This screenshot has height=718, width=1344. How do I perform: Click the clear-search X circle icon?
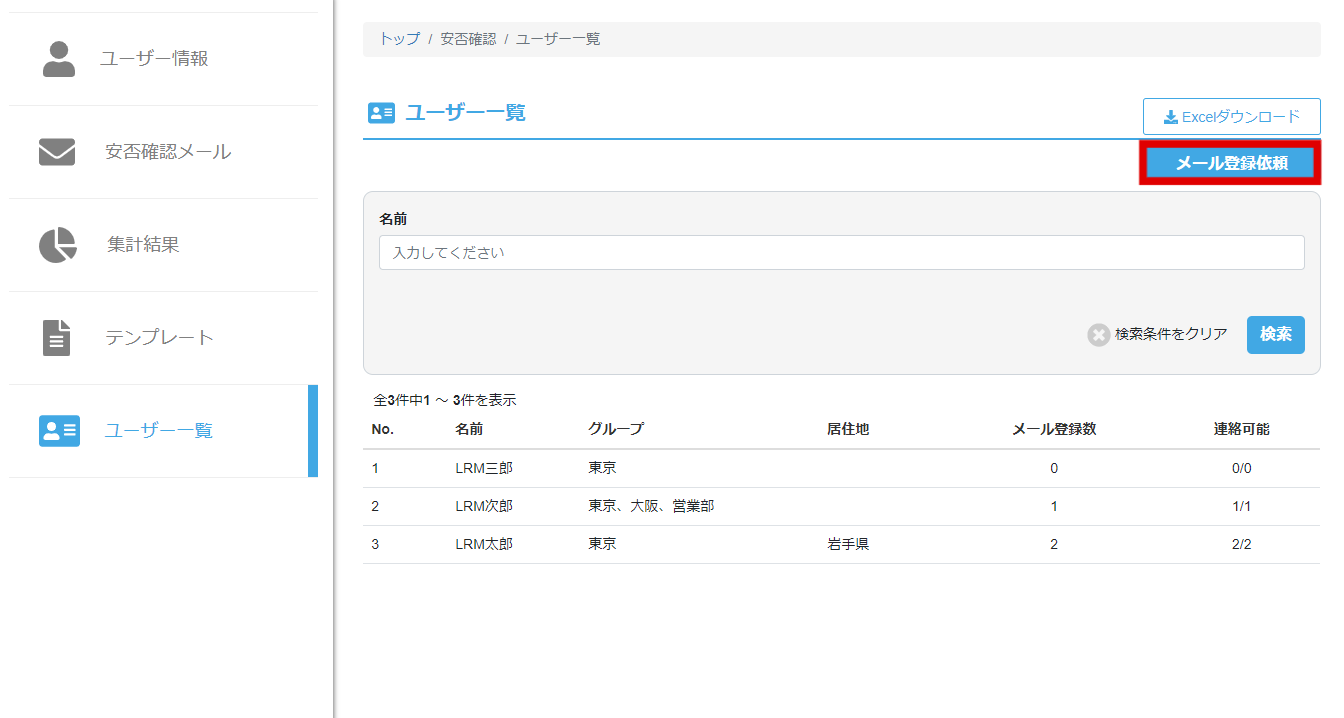tap(1099, 335)
